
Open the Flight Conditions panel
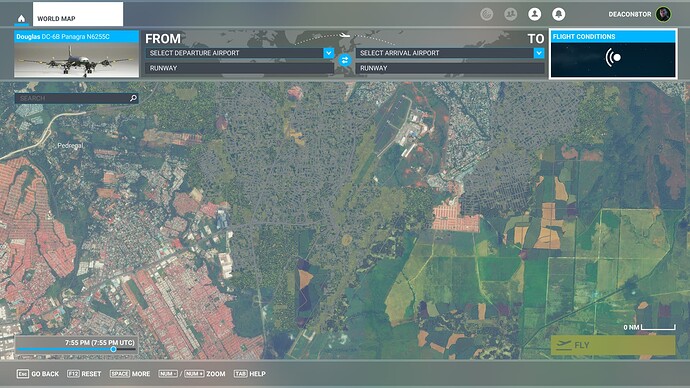click(613, 54)
